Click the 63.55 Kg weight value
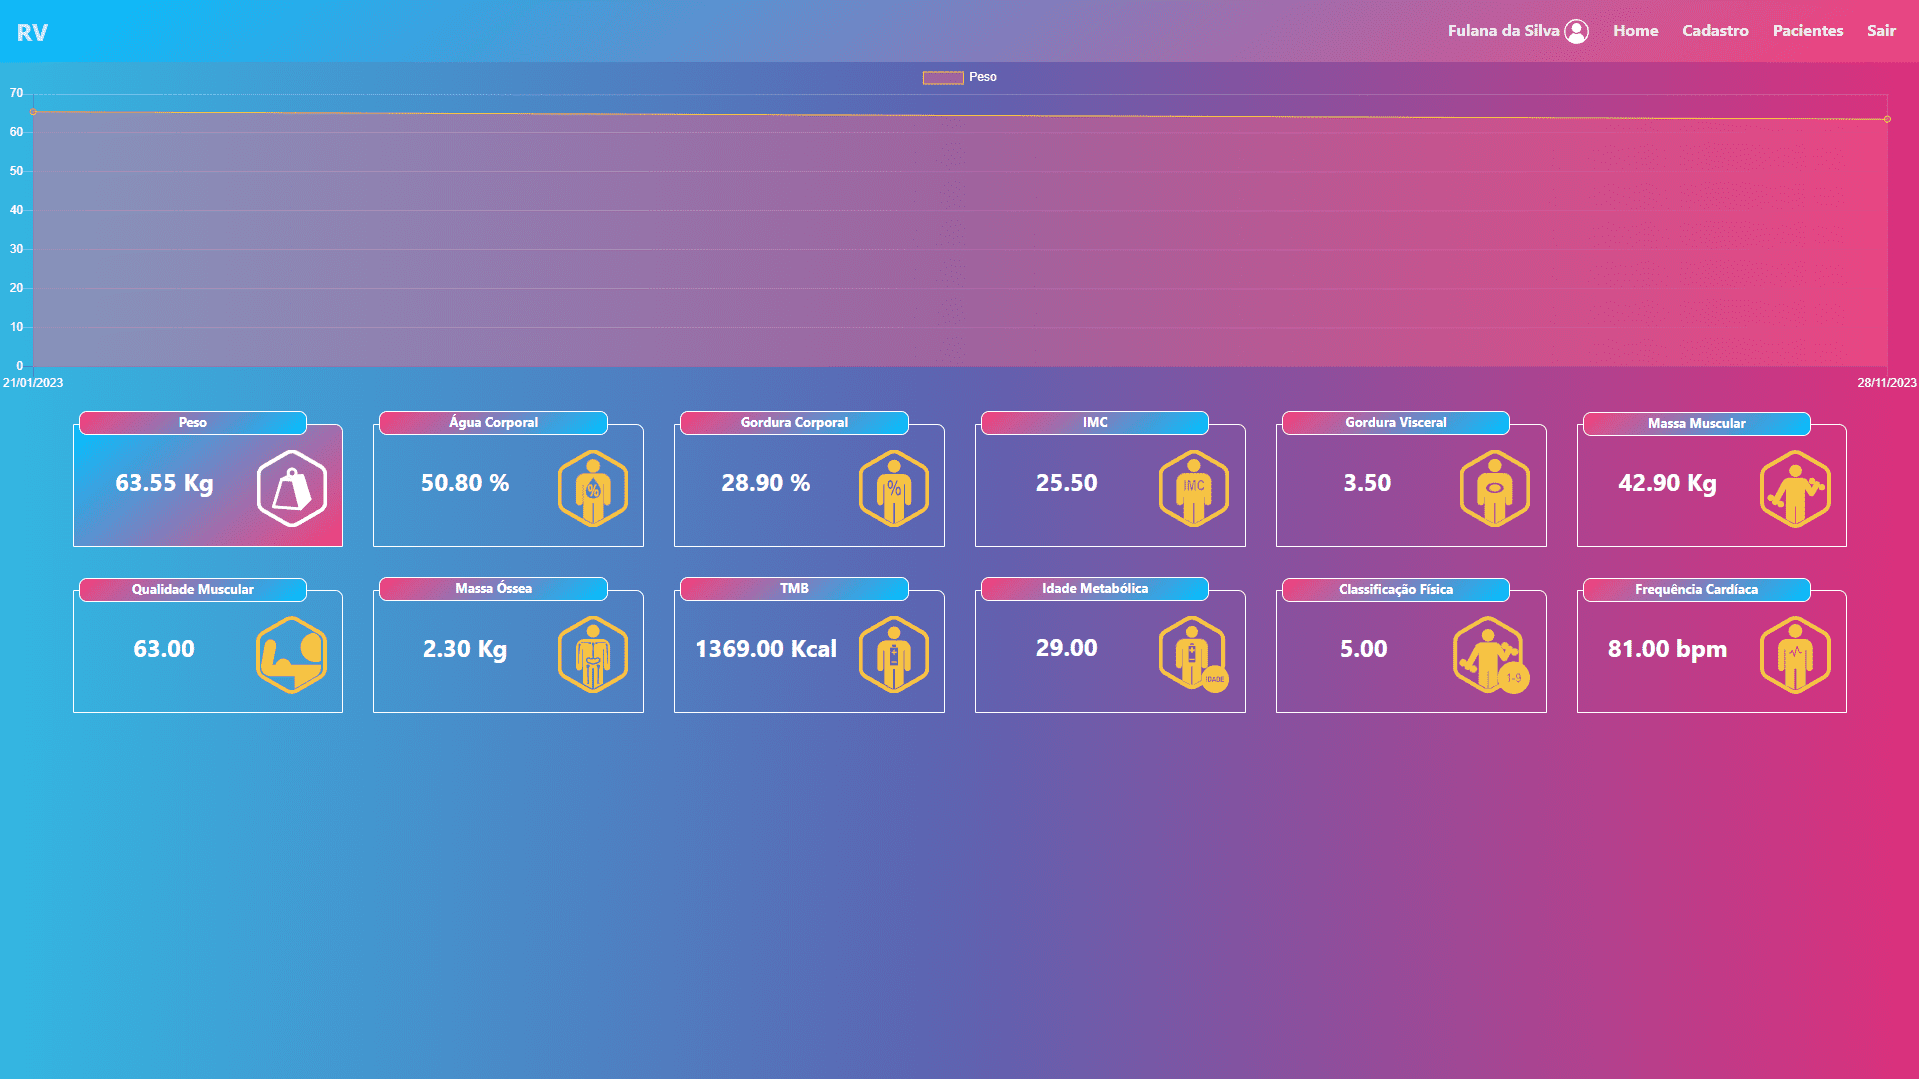 coord(164,483)
